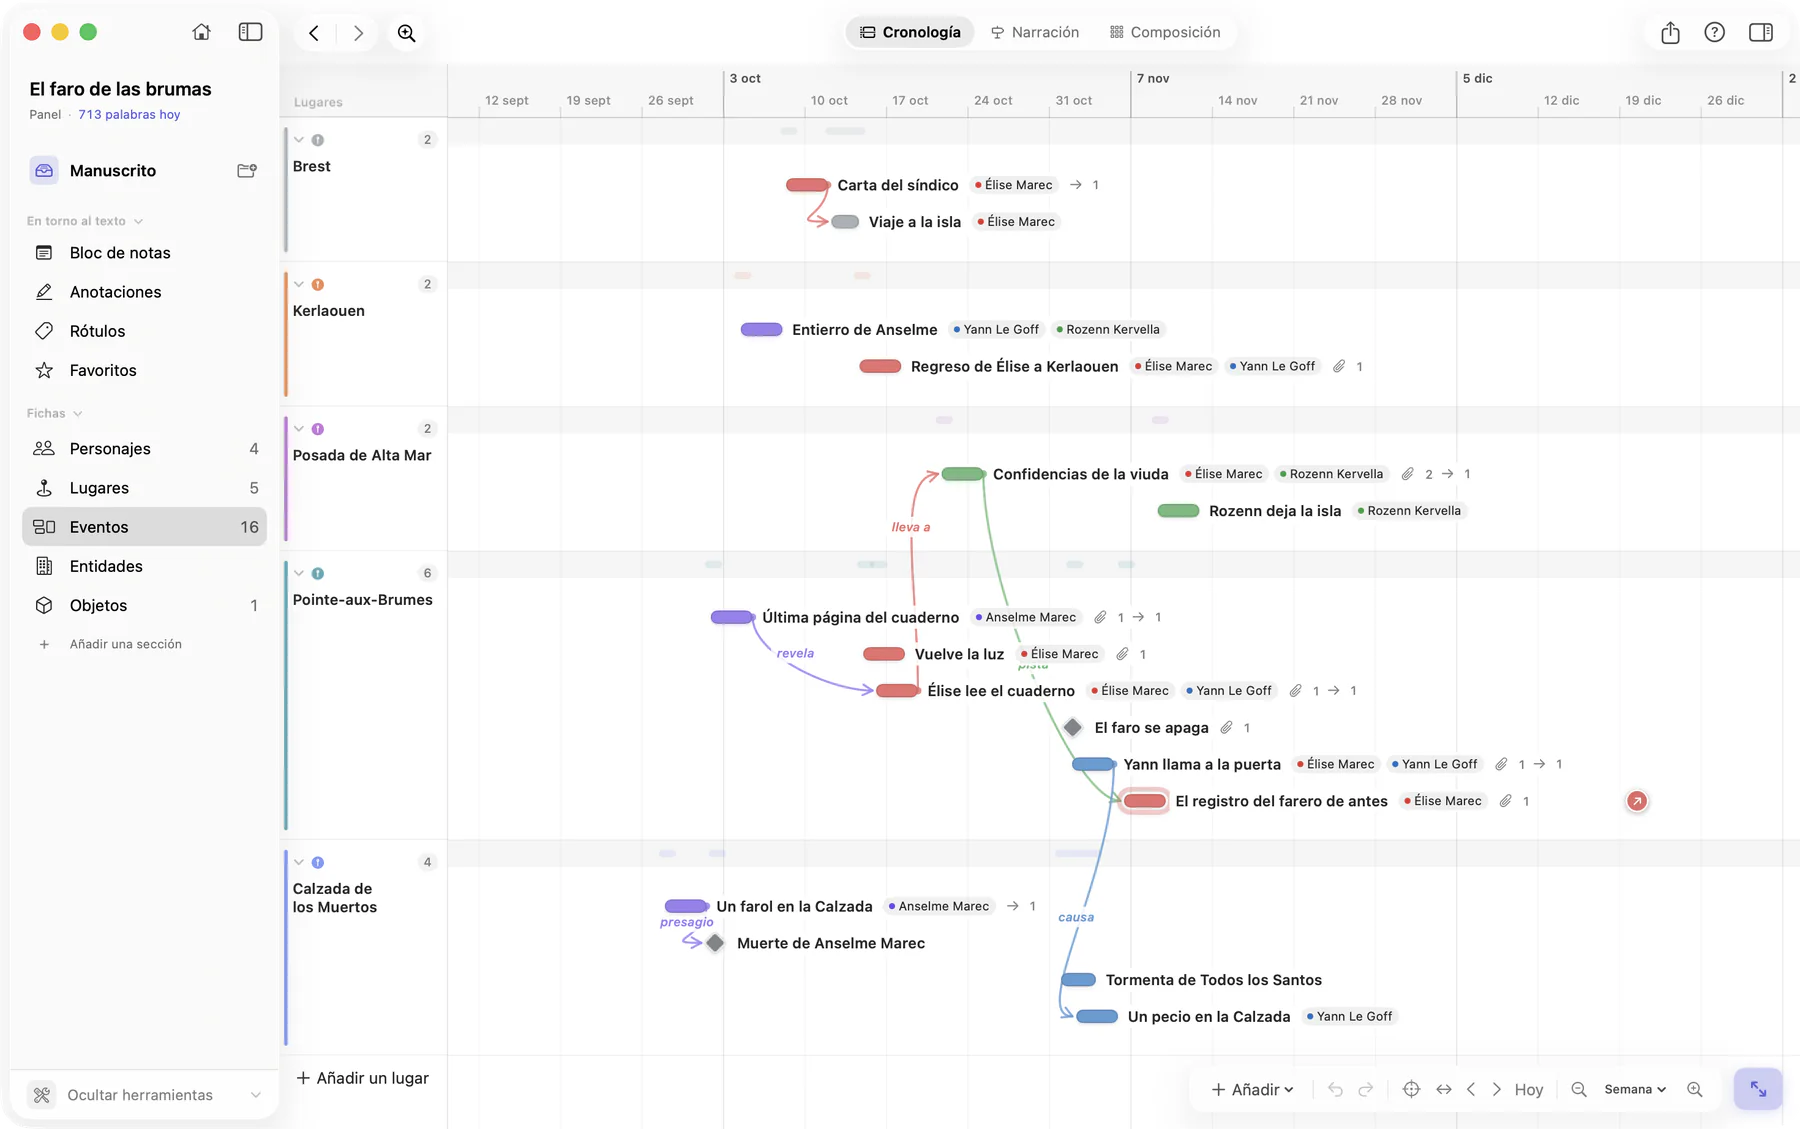Screen dimensions: 1800x1129
Task: Open Entidades cards list
Action: [x=144, y=566]
